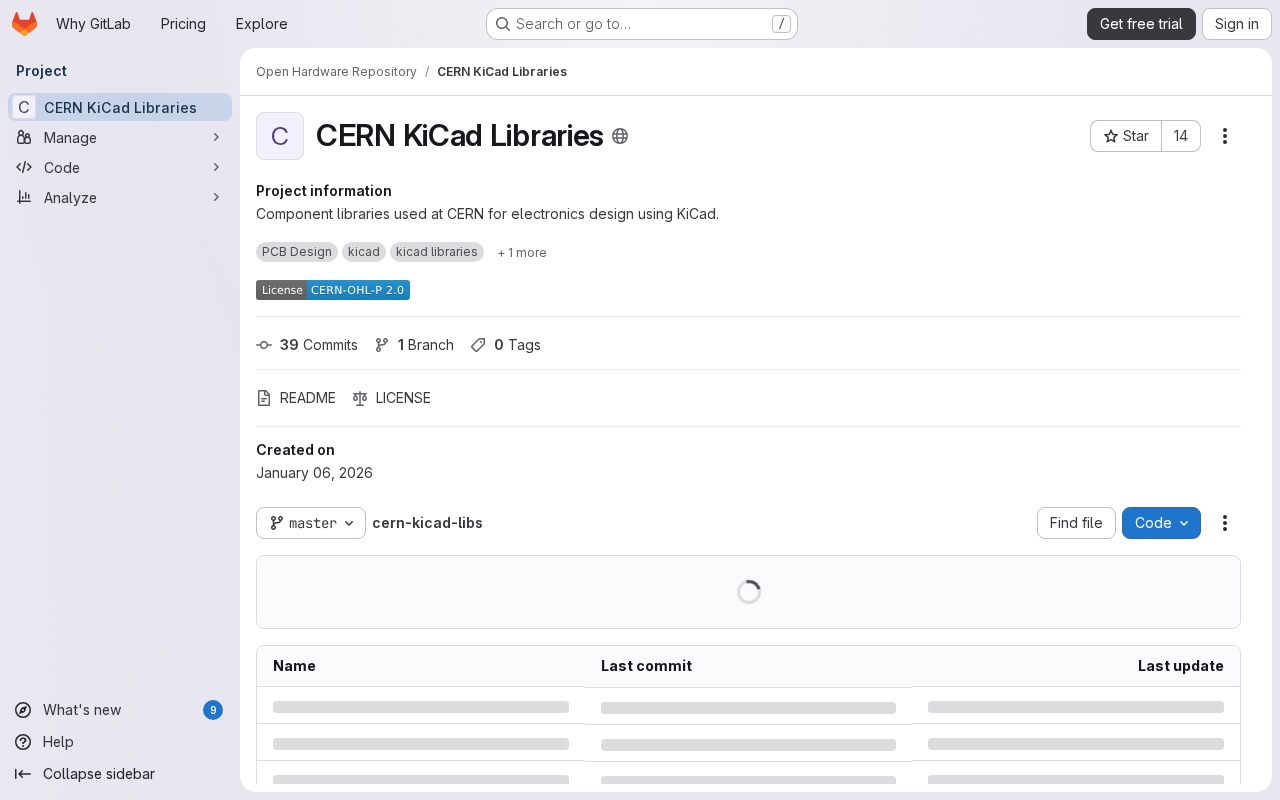Click the kicad libraries topic tag

coord(437,252)
